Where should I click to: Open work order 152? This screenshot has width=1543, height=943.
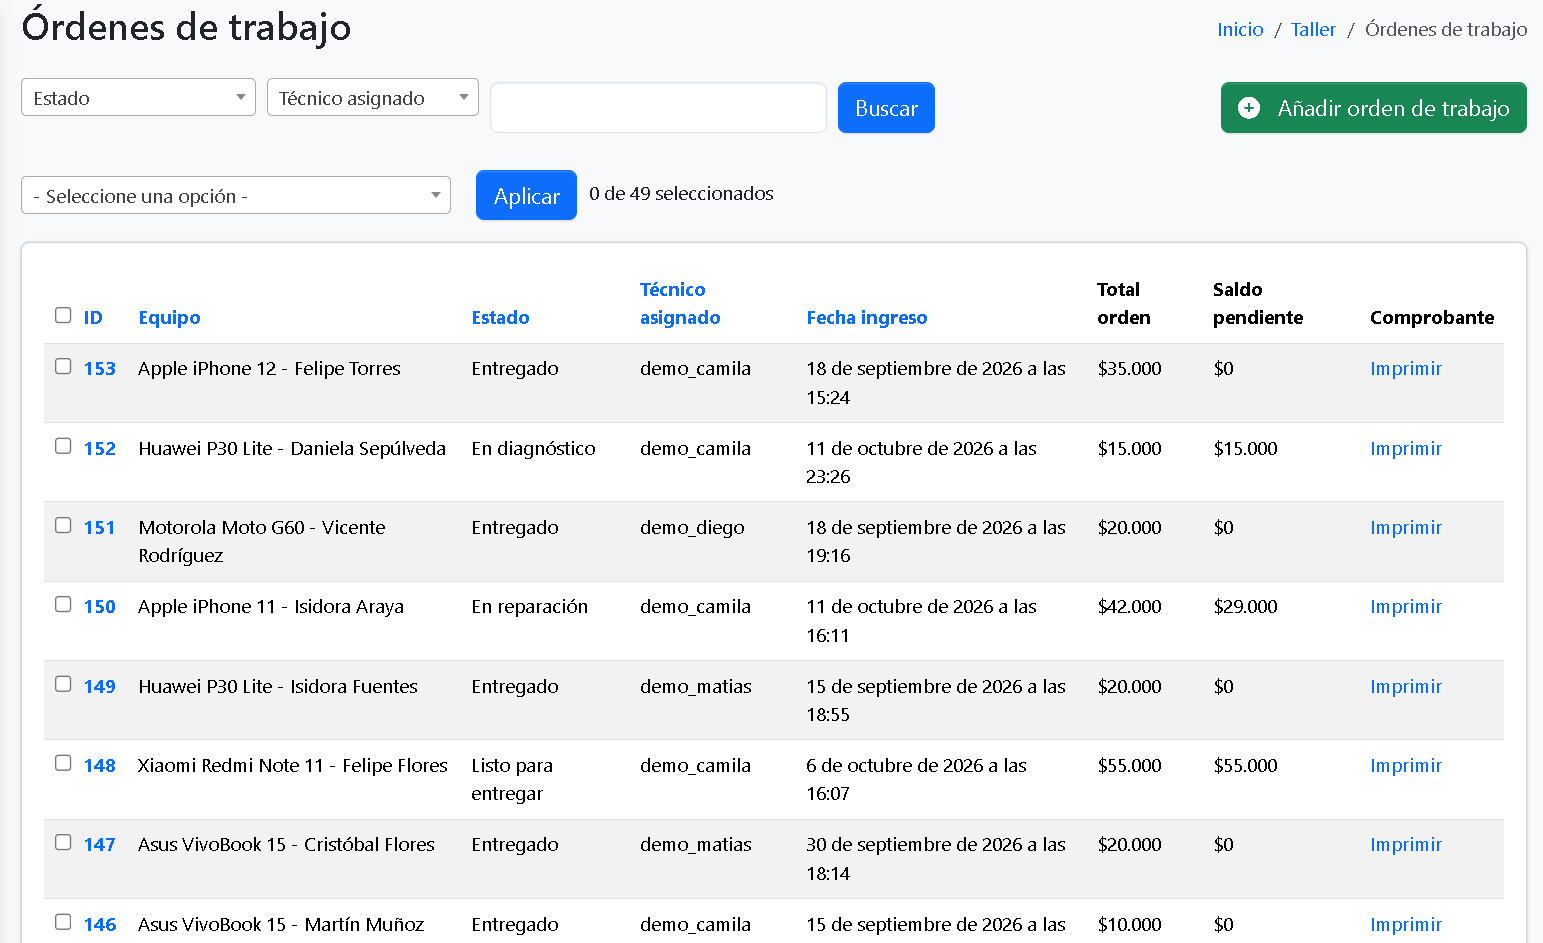click(x=100, y=448)
